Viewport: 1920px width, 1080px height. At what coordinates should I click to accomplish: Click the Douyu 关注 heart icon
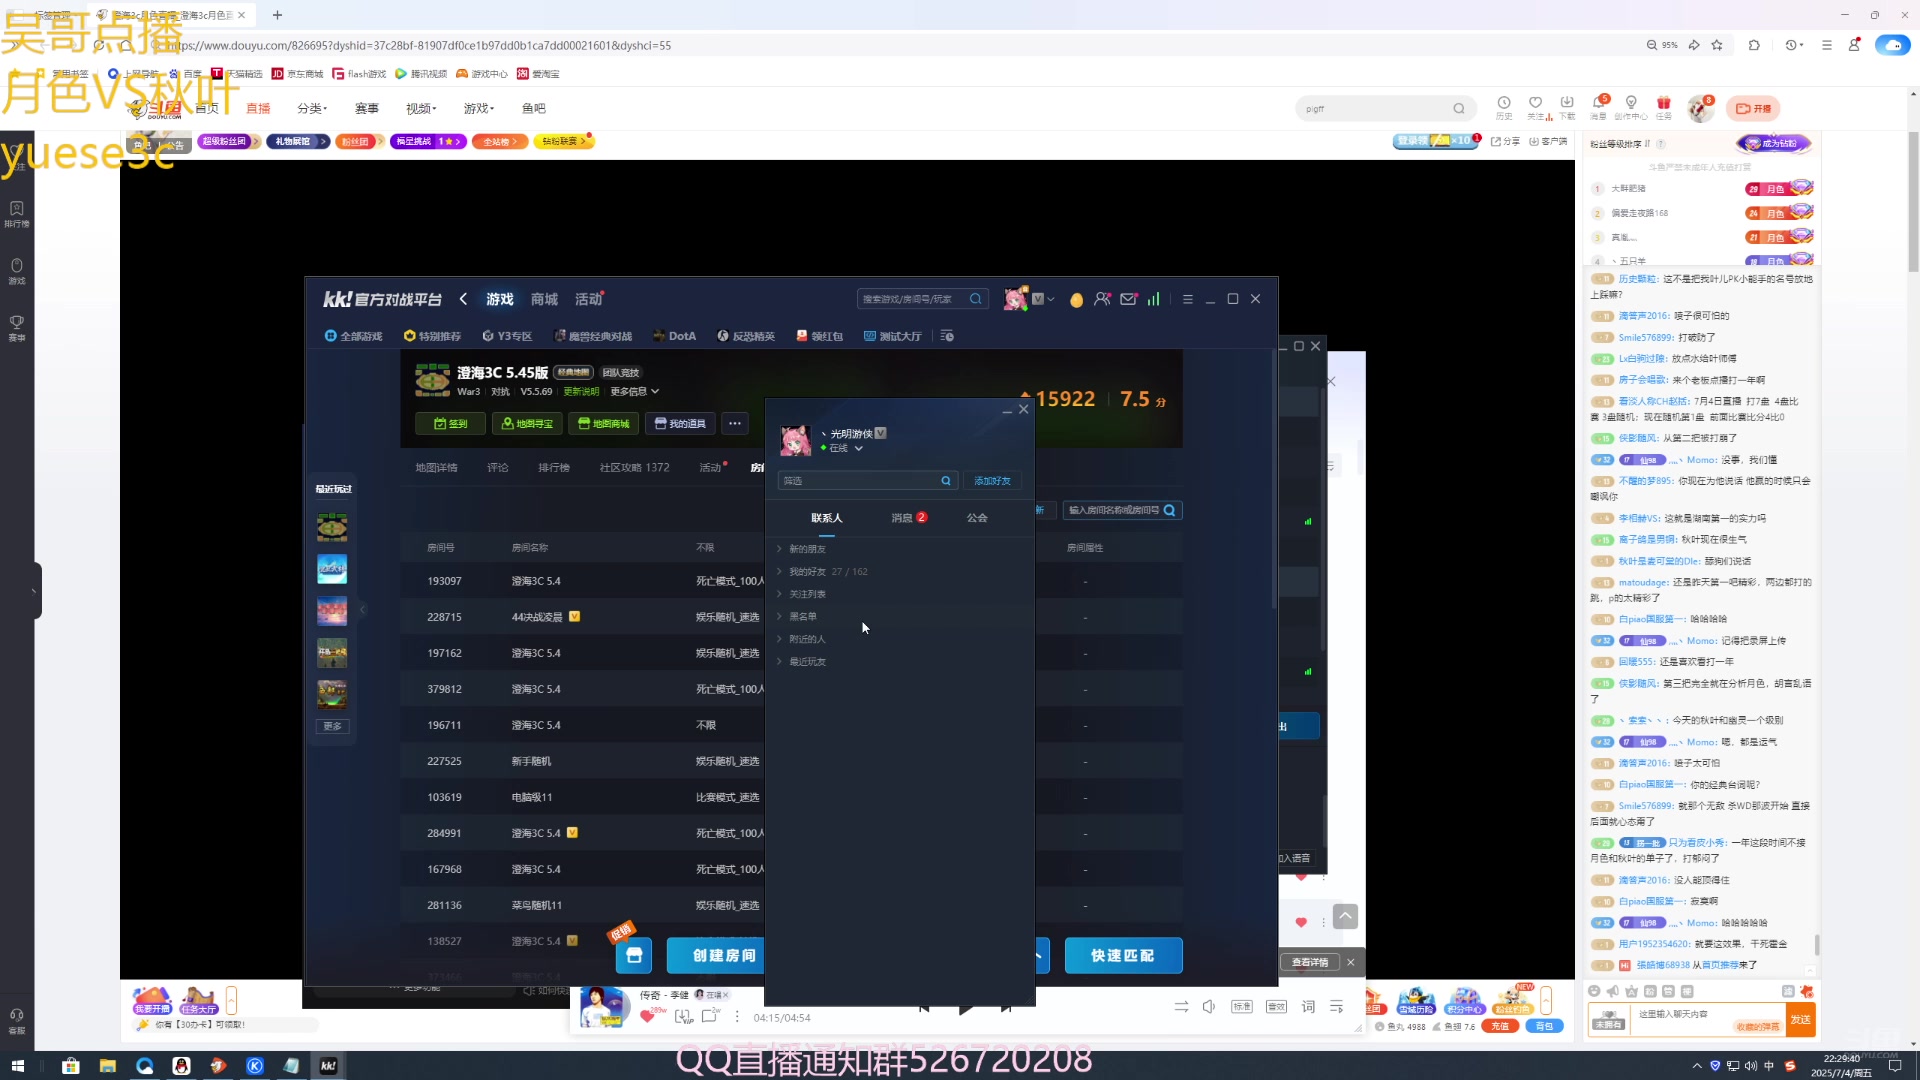click(x=1536, y=108)
